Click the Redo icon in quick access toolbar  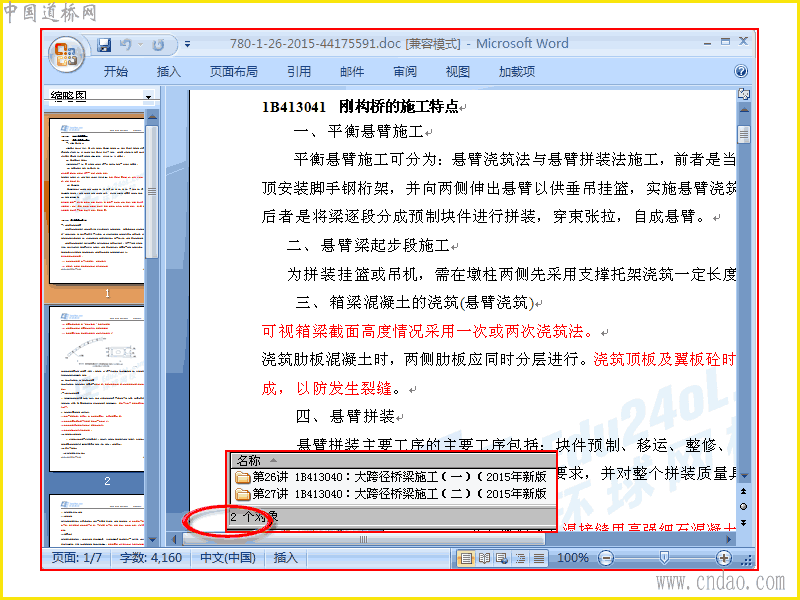pos(158,45)
